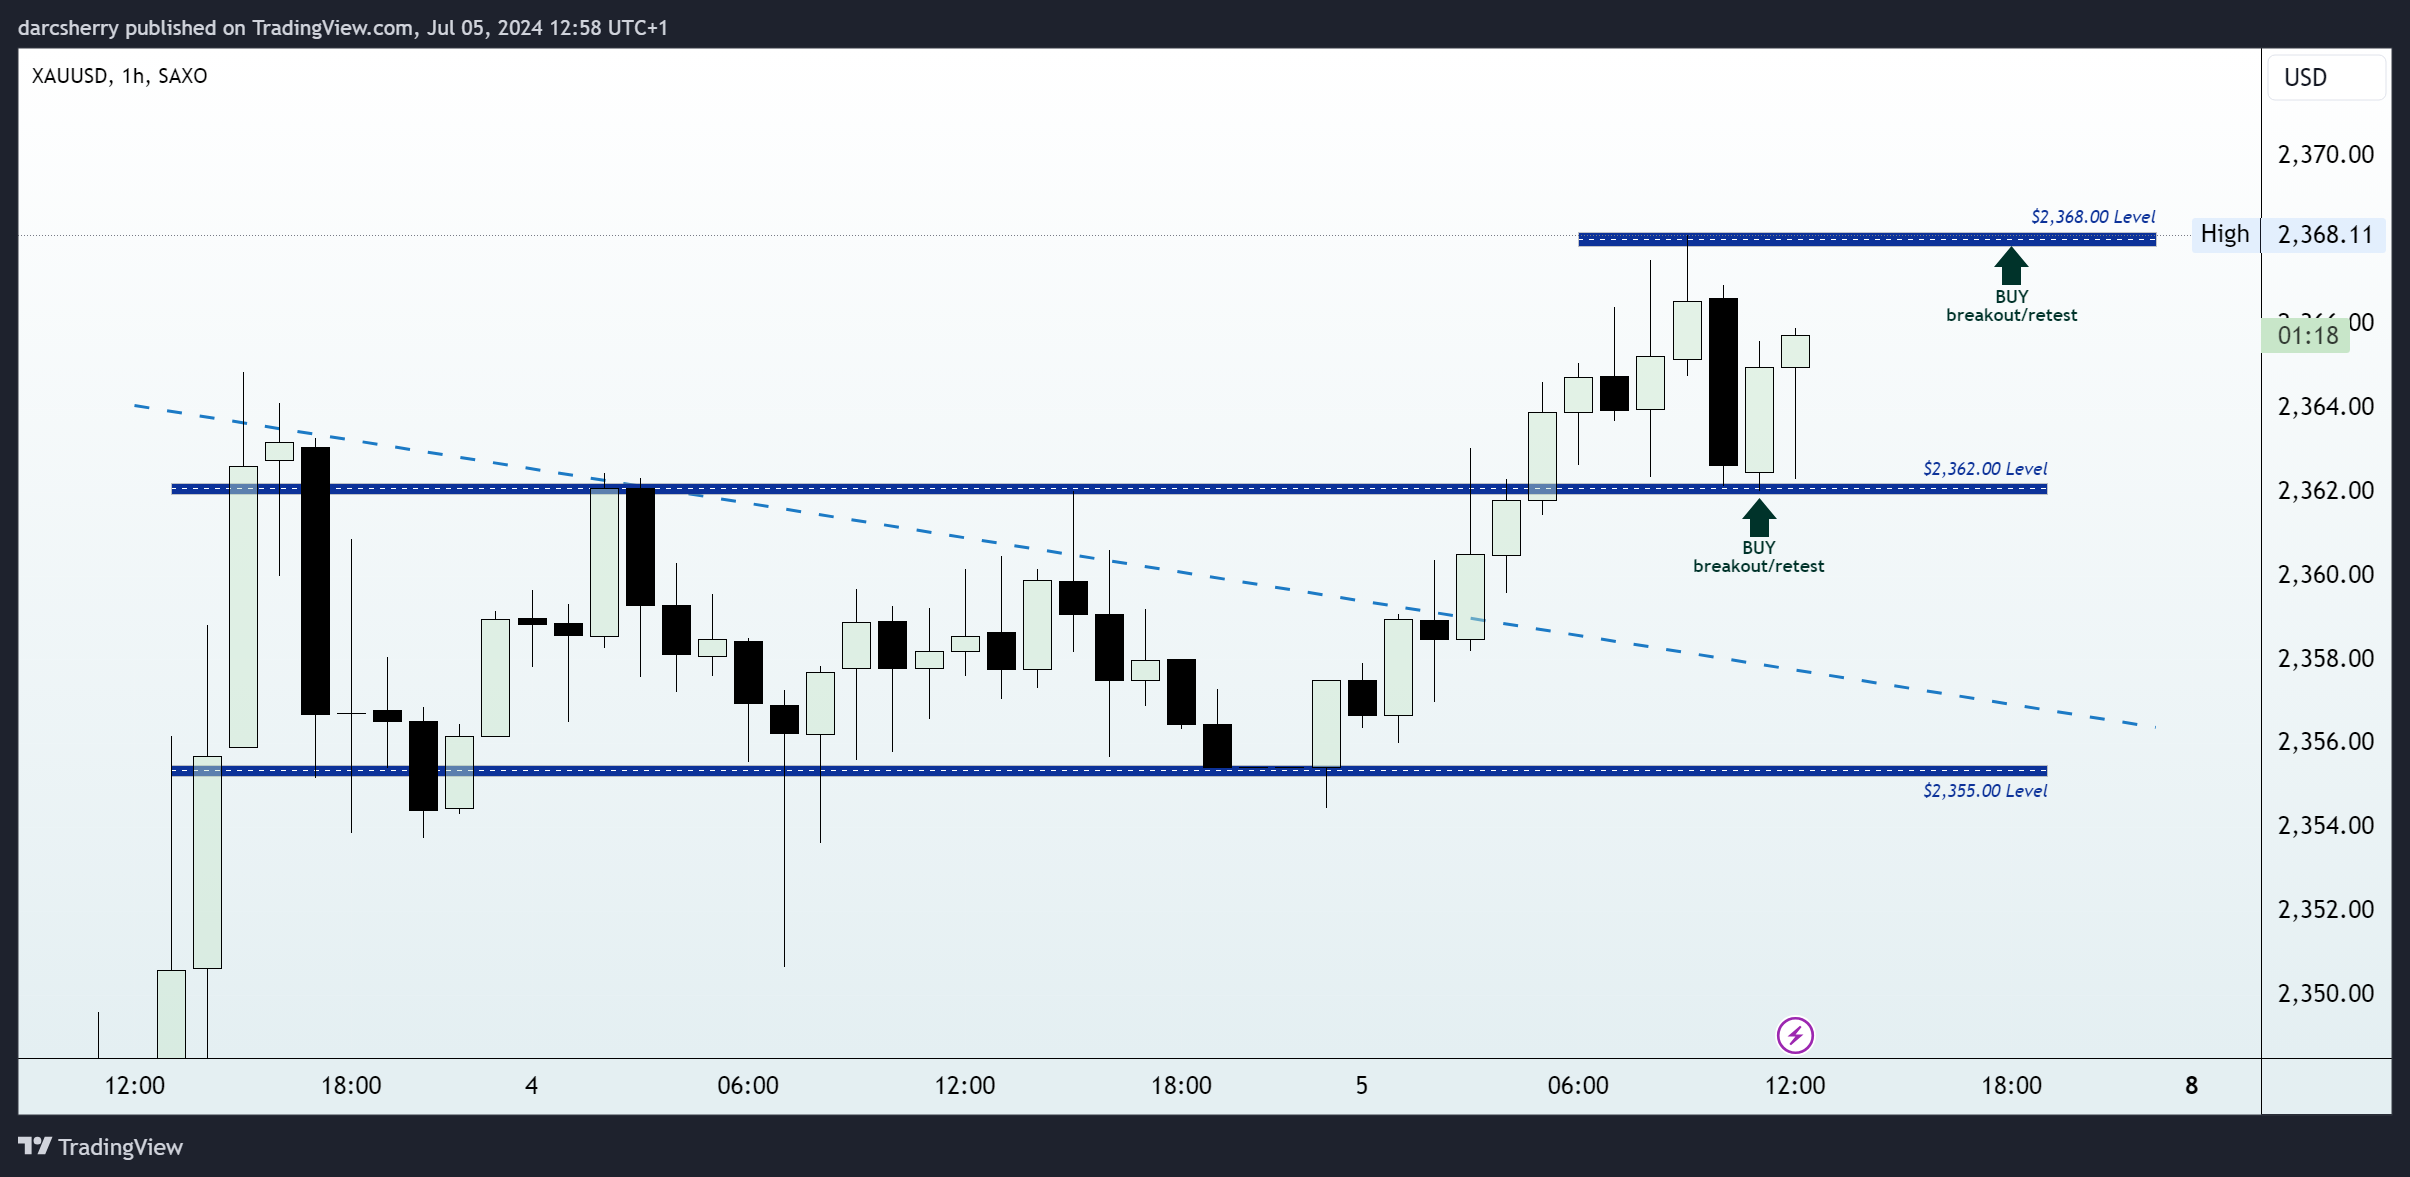Click the $2,355.00 Level text label

pos(1985,791)
